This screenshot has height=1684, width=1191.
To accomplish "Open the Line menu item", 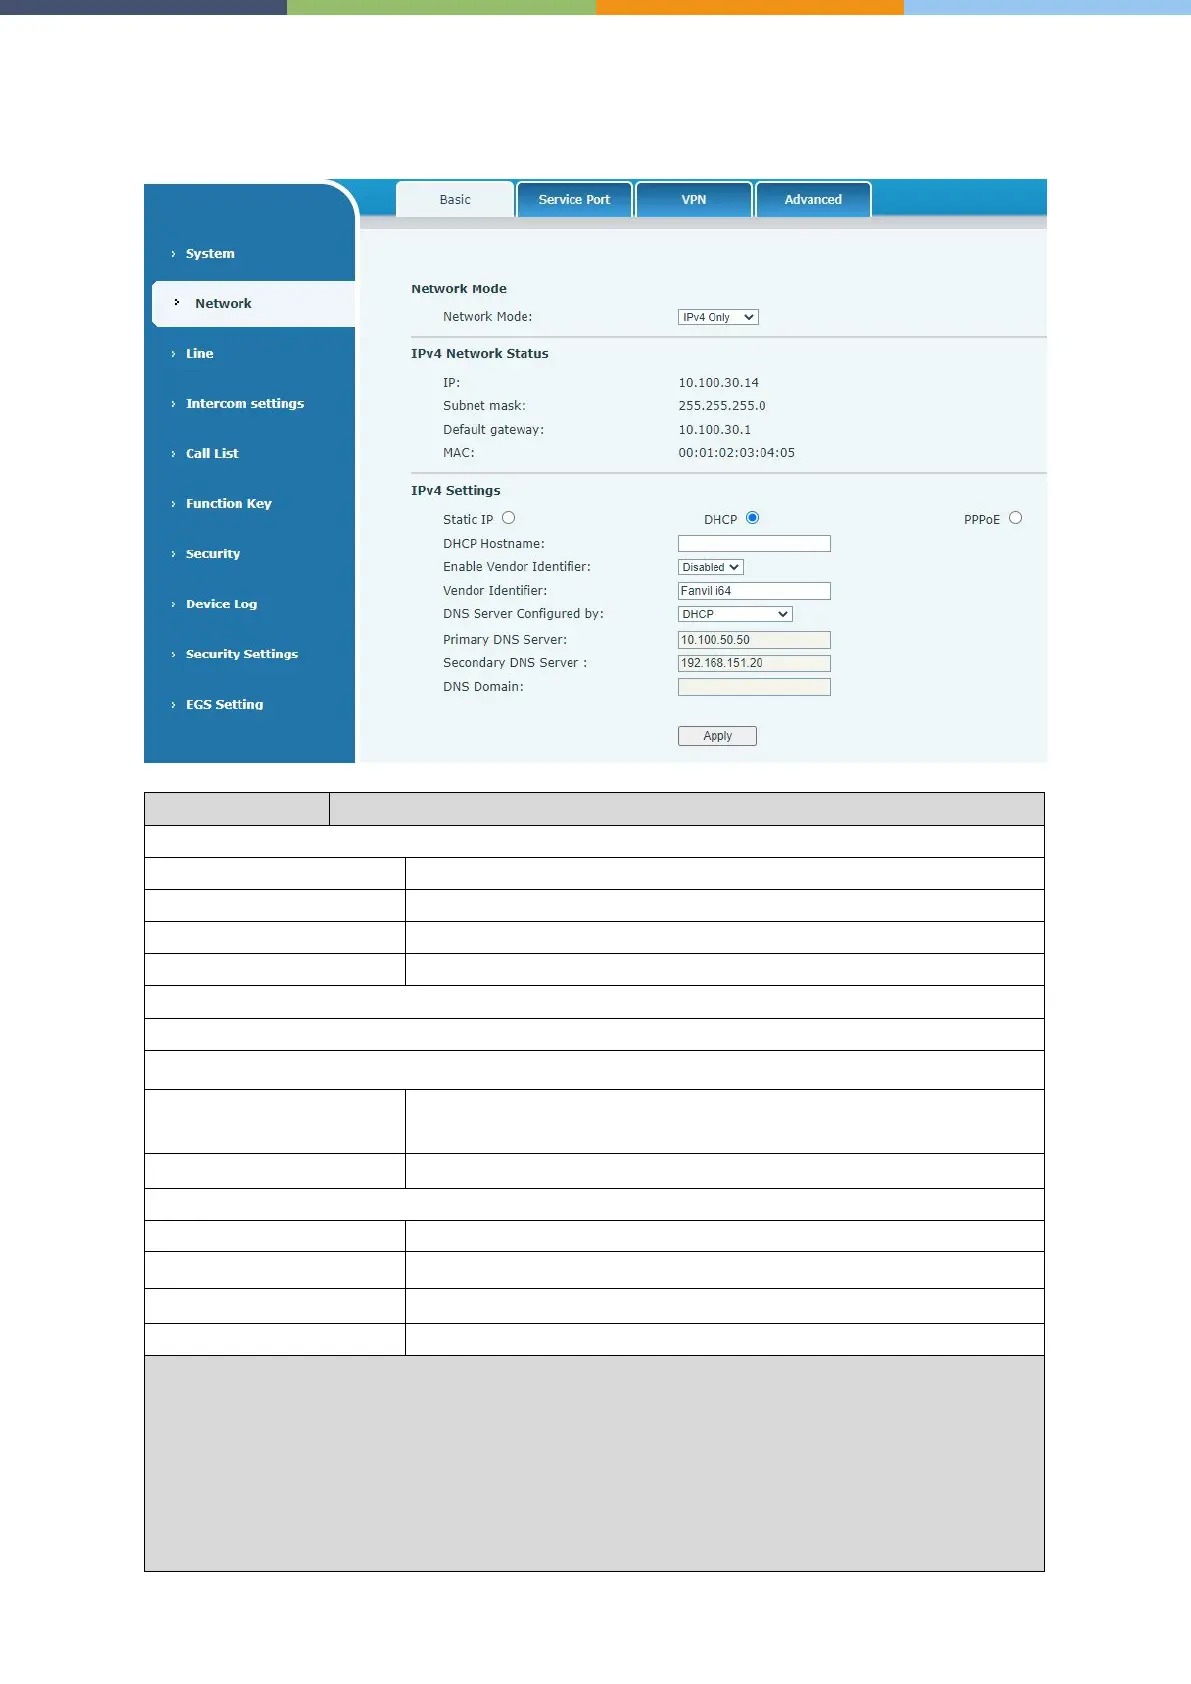I will point(199,354).
